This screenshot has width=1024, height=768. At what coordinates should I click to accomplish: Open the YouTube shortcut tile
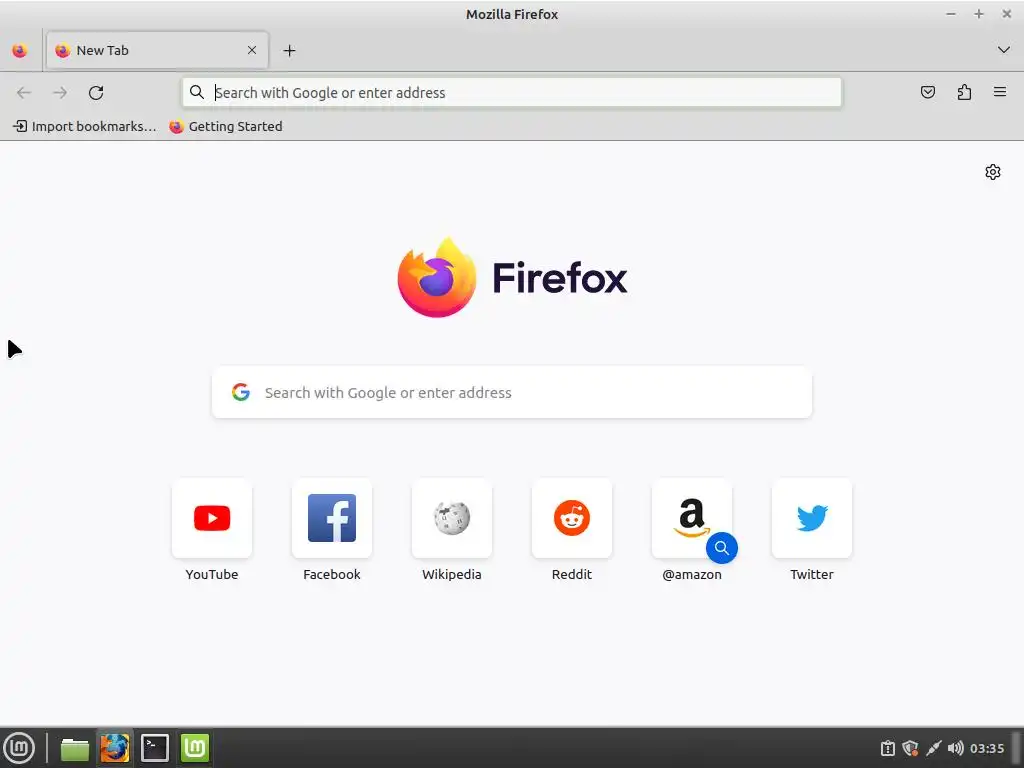(212, 518)
